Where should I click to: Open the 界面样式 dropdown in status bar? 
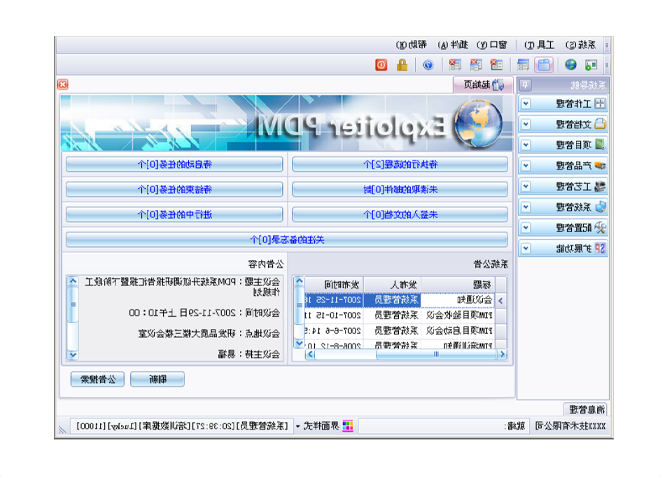coord(298,426)
